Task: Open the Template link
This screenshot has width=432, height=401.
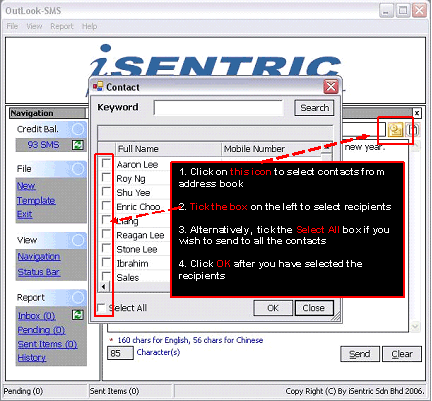Action: click(36, 200)
